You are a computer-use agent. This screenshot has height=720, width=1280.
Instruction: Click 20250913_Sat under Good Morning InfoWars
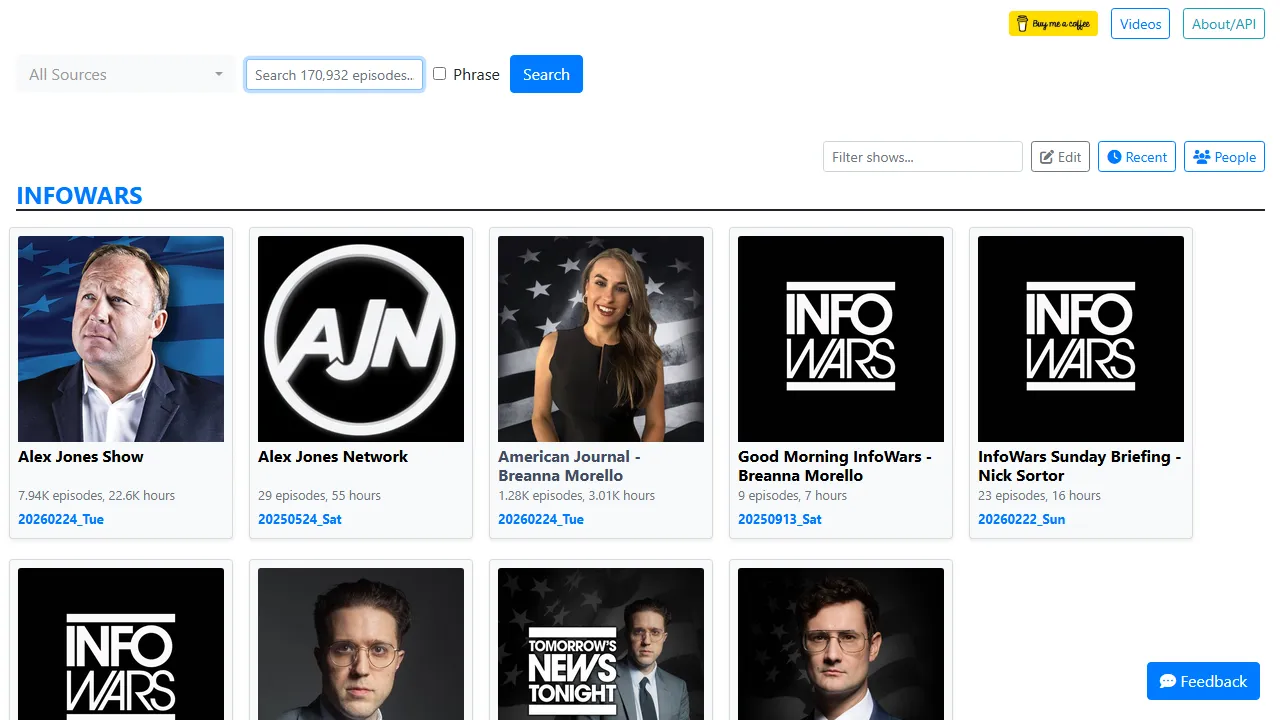(780, 519)
